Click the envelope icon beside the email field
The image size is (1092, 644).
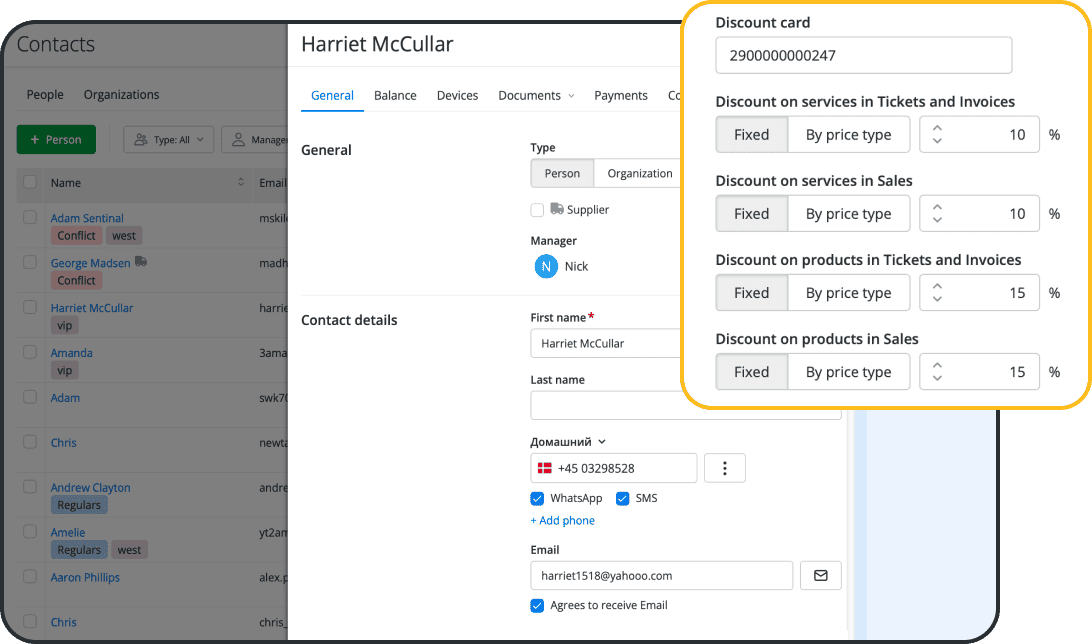[x=820, y=576]
